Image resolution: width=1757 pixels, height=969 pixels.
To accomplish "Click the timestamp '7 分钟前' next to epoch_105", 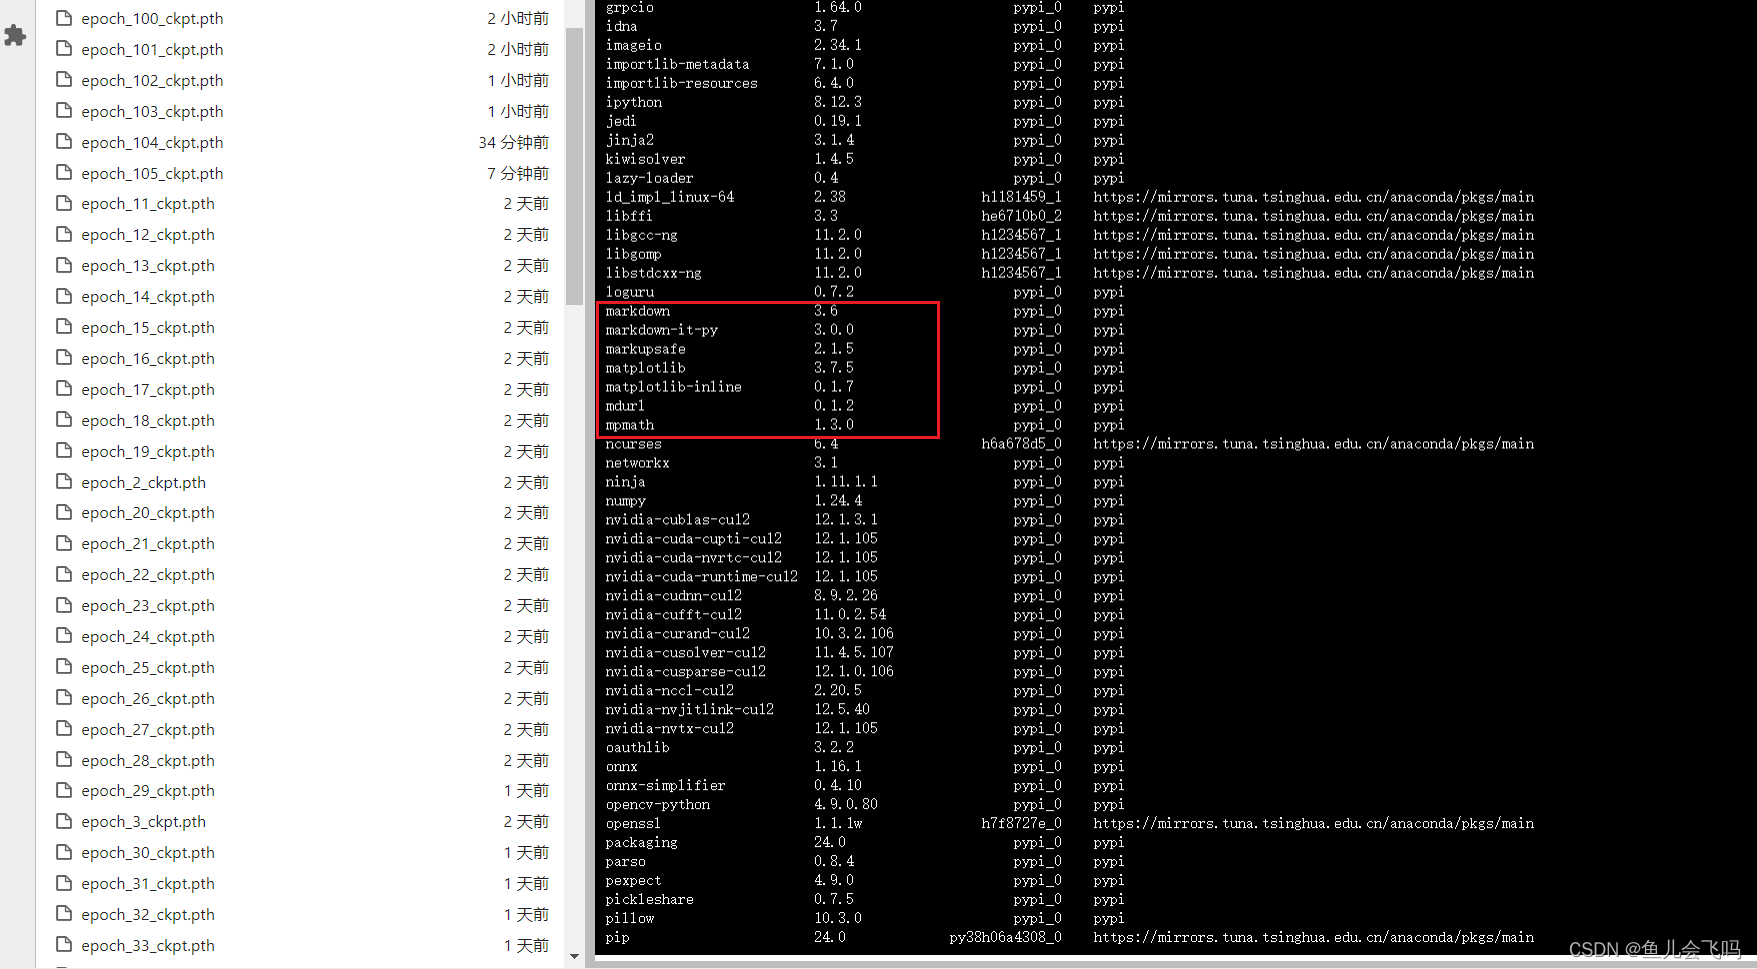I will [x=517, y=172].
